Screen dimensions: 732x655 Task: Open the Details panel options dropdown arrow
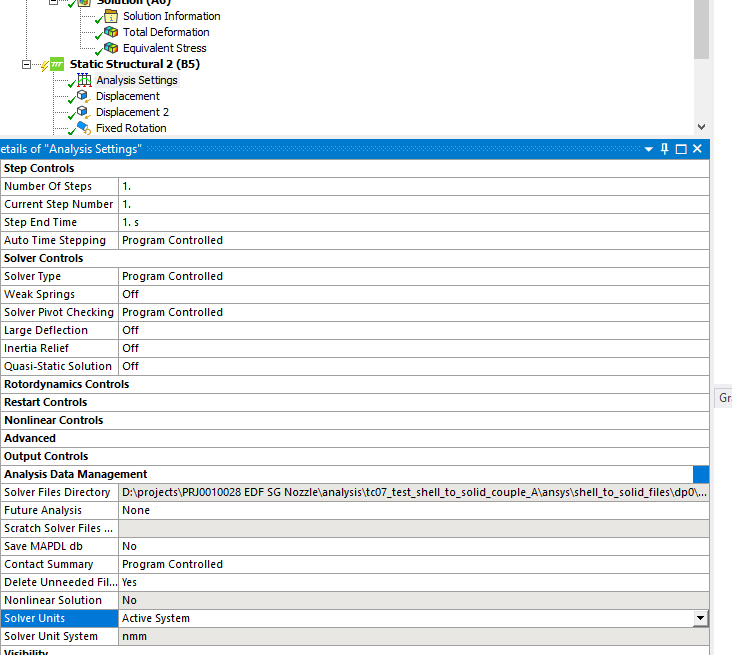pos(648,149)
